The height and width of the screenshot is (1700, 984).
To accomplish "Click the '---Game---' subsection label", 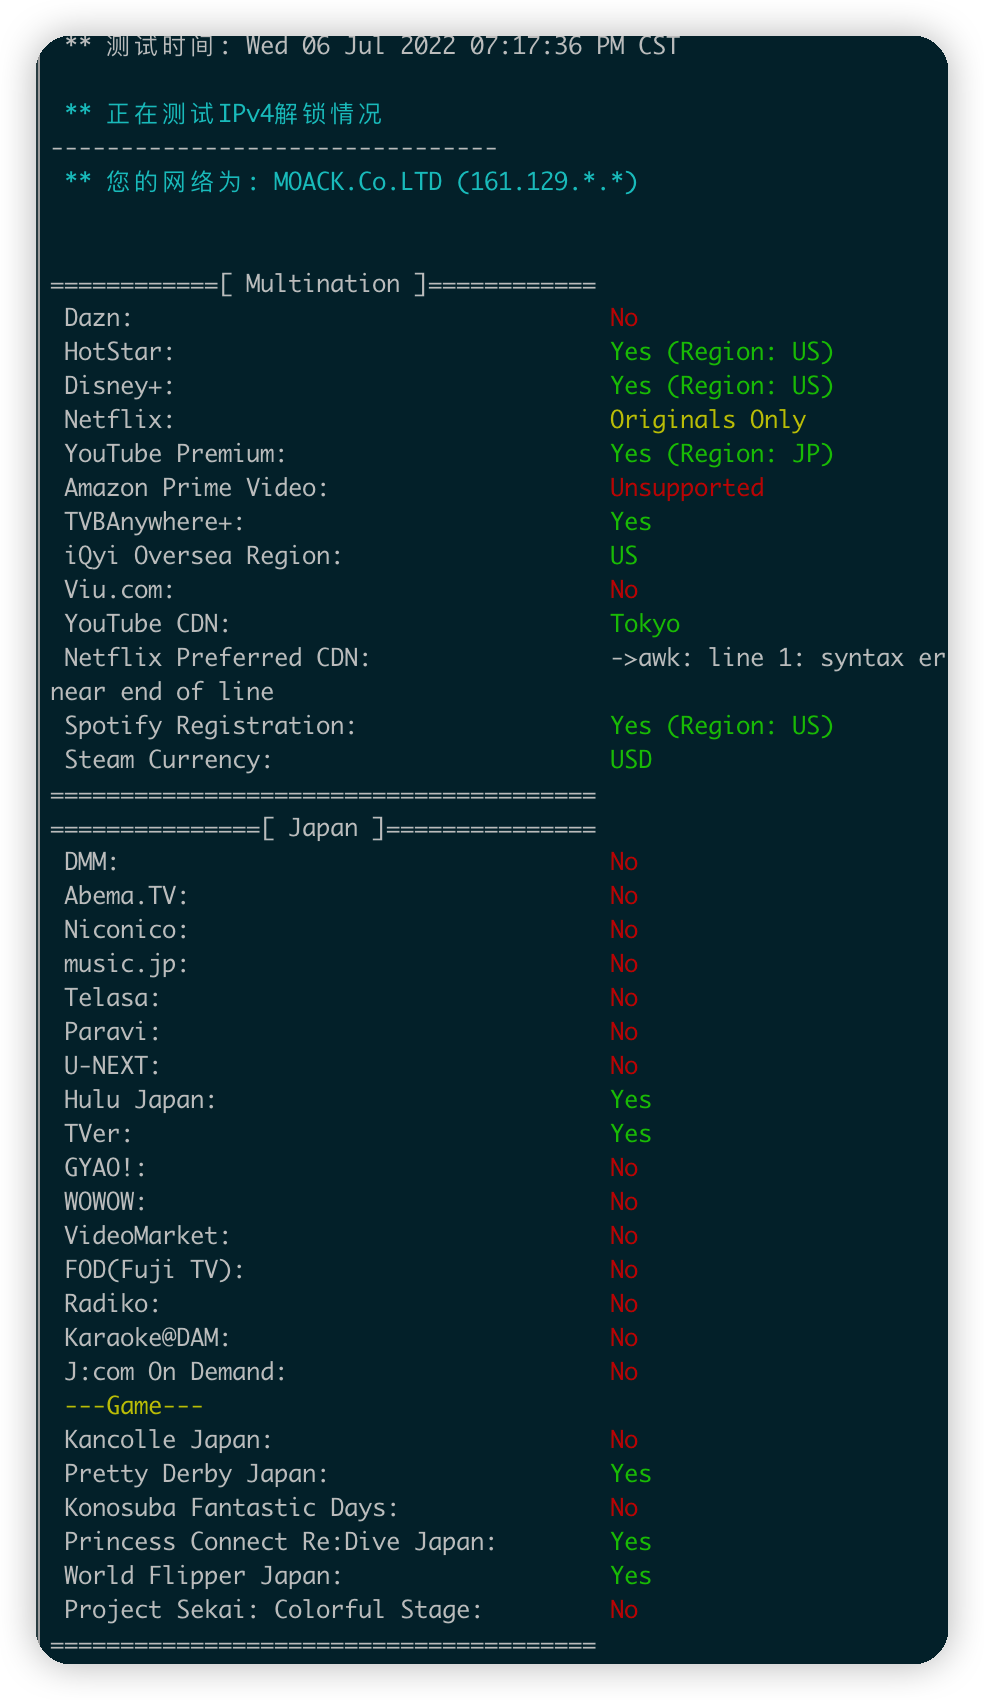I will 133,1406.
